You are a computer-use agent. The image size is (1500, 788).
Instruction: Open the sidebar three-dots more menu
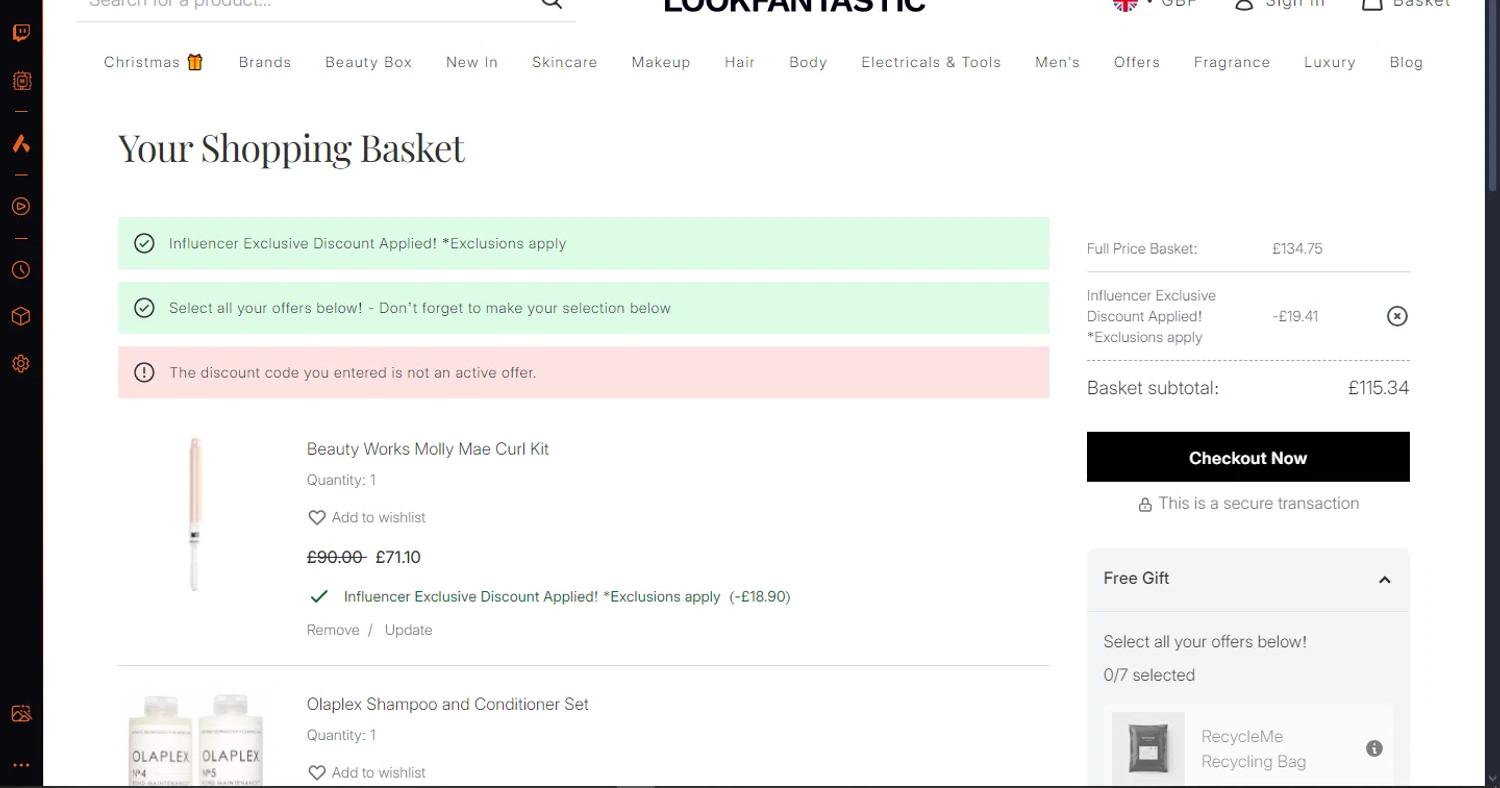click(x=21, y=765)
